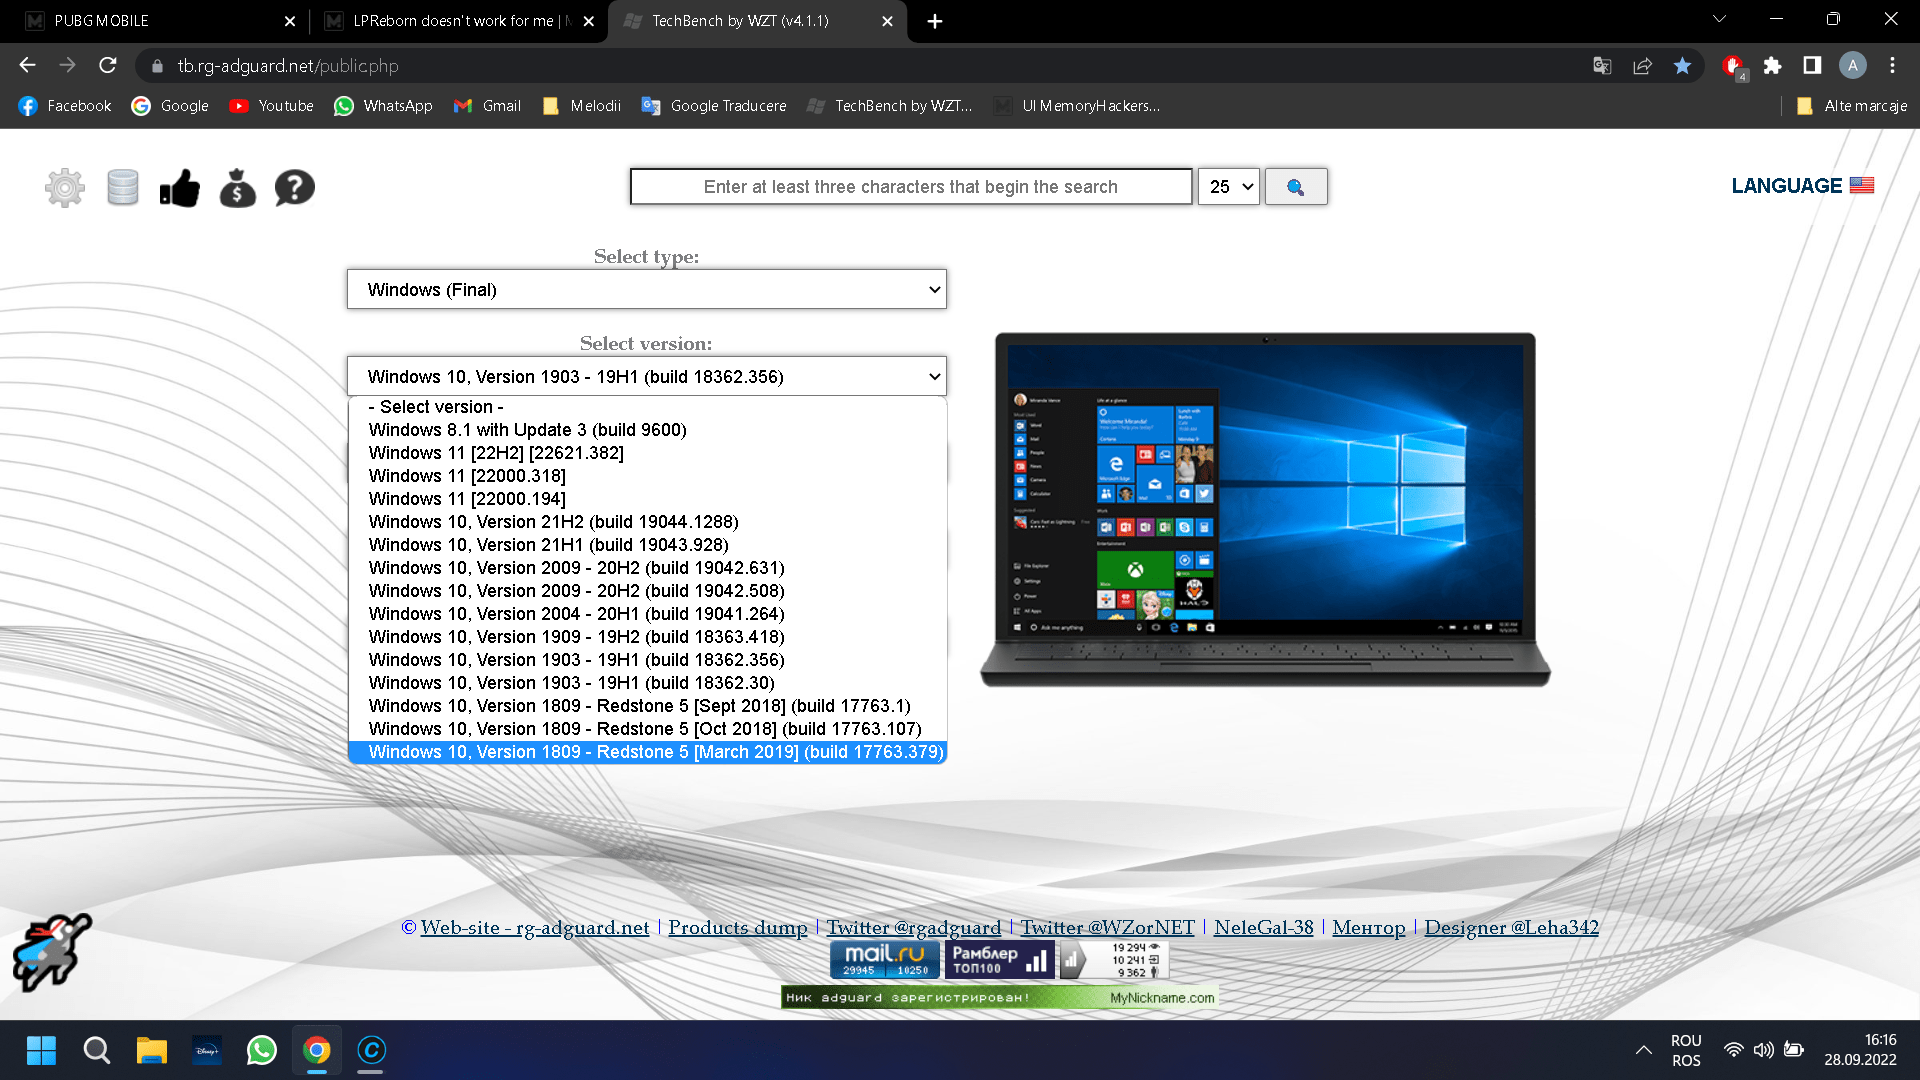The image size is (1920, 1080).
Task: Select Windows 11 [22H2] [22621.382]
Action: point(648,453)
